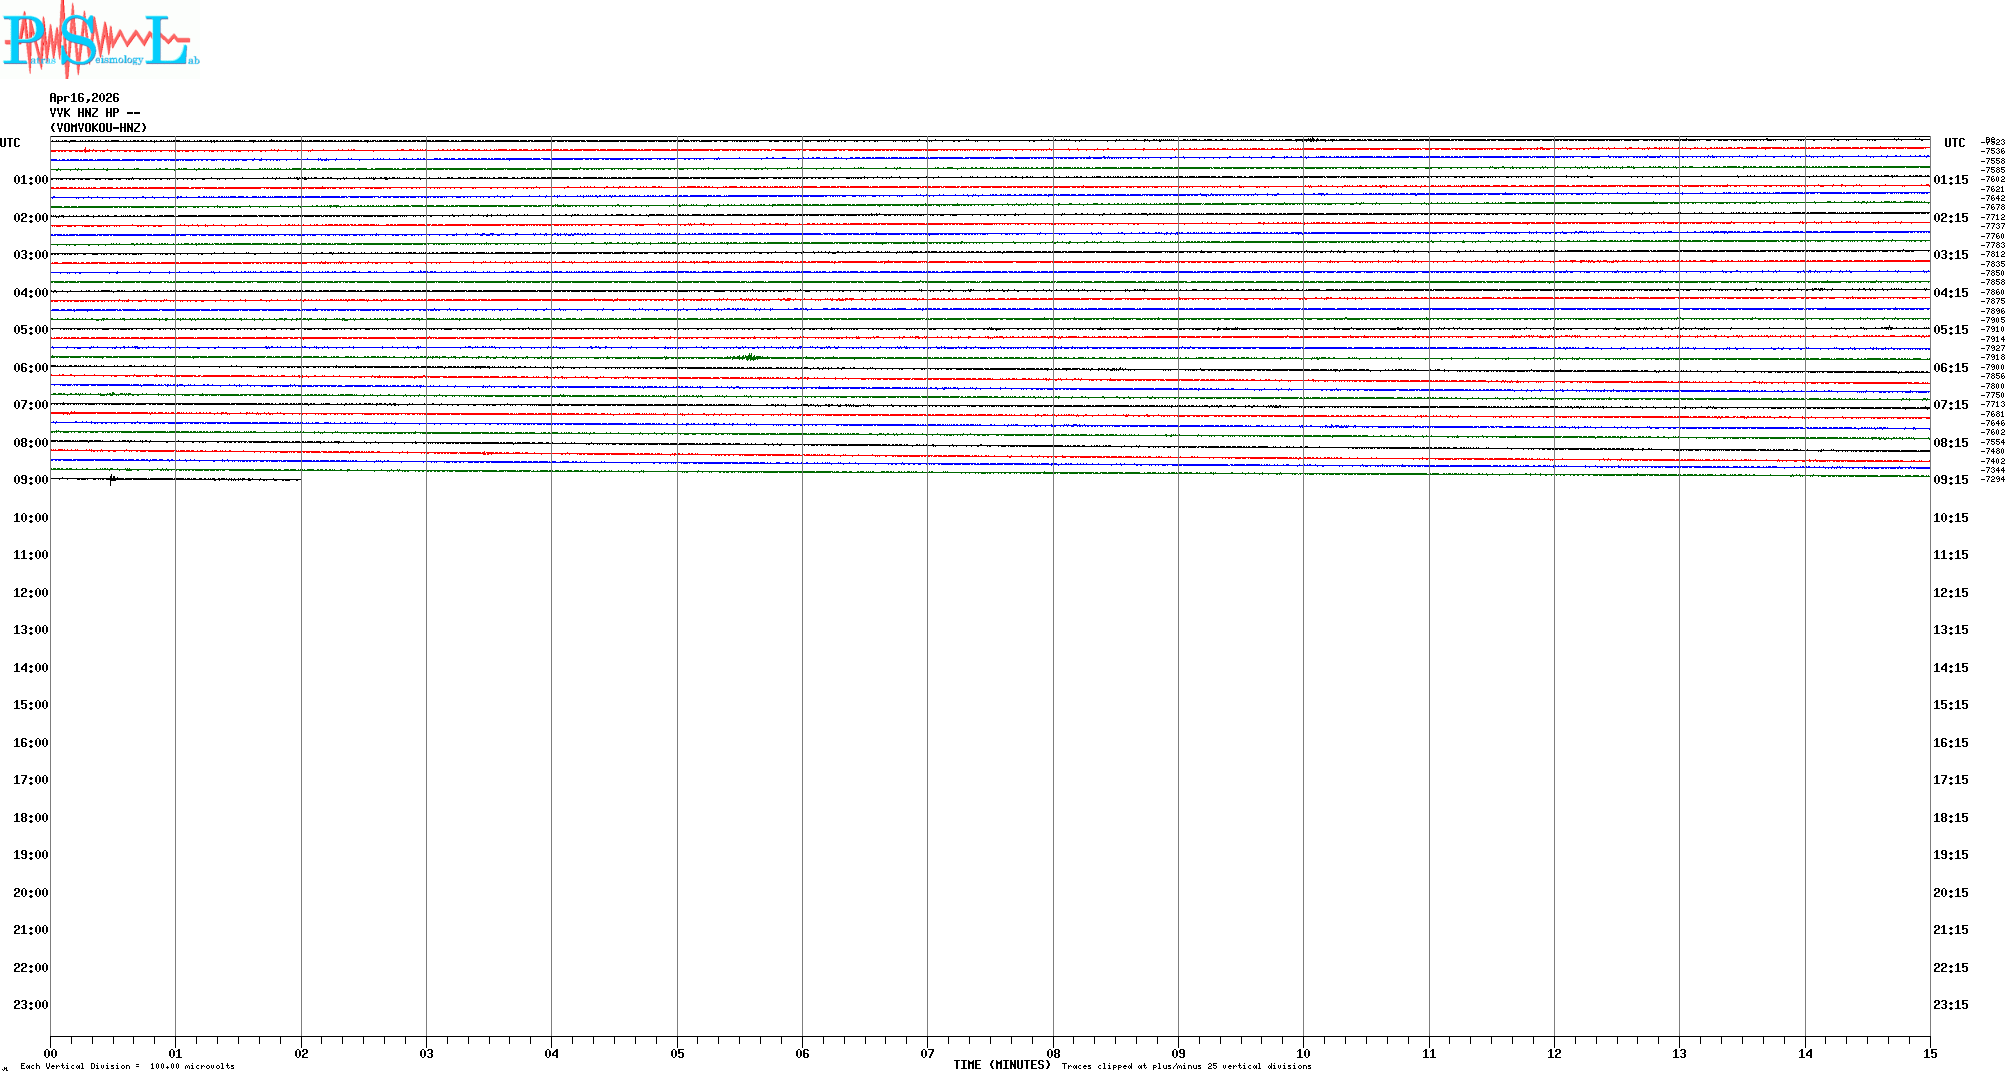Click the 09:15 label on right side
Screen dimensions: 2010x1080
[1950, 480]
